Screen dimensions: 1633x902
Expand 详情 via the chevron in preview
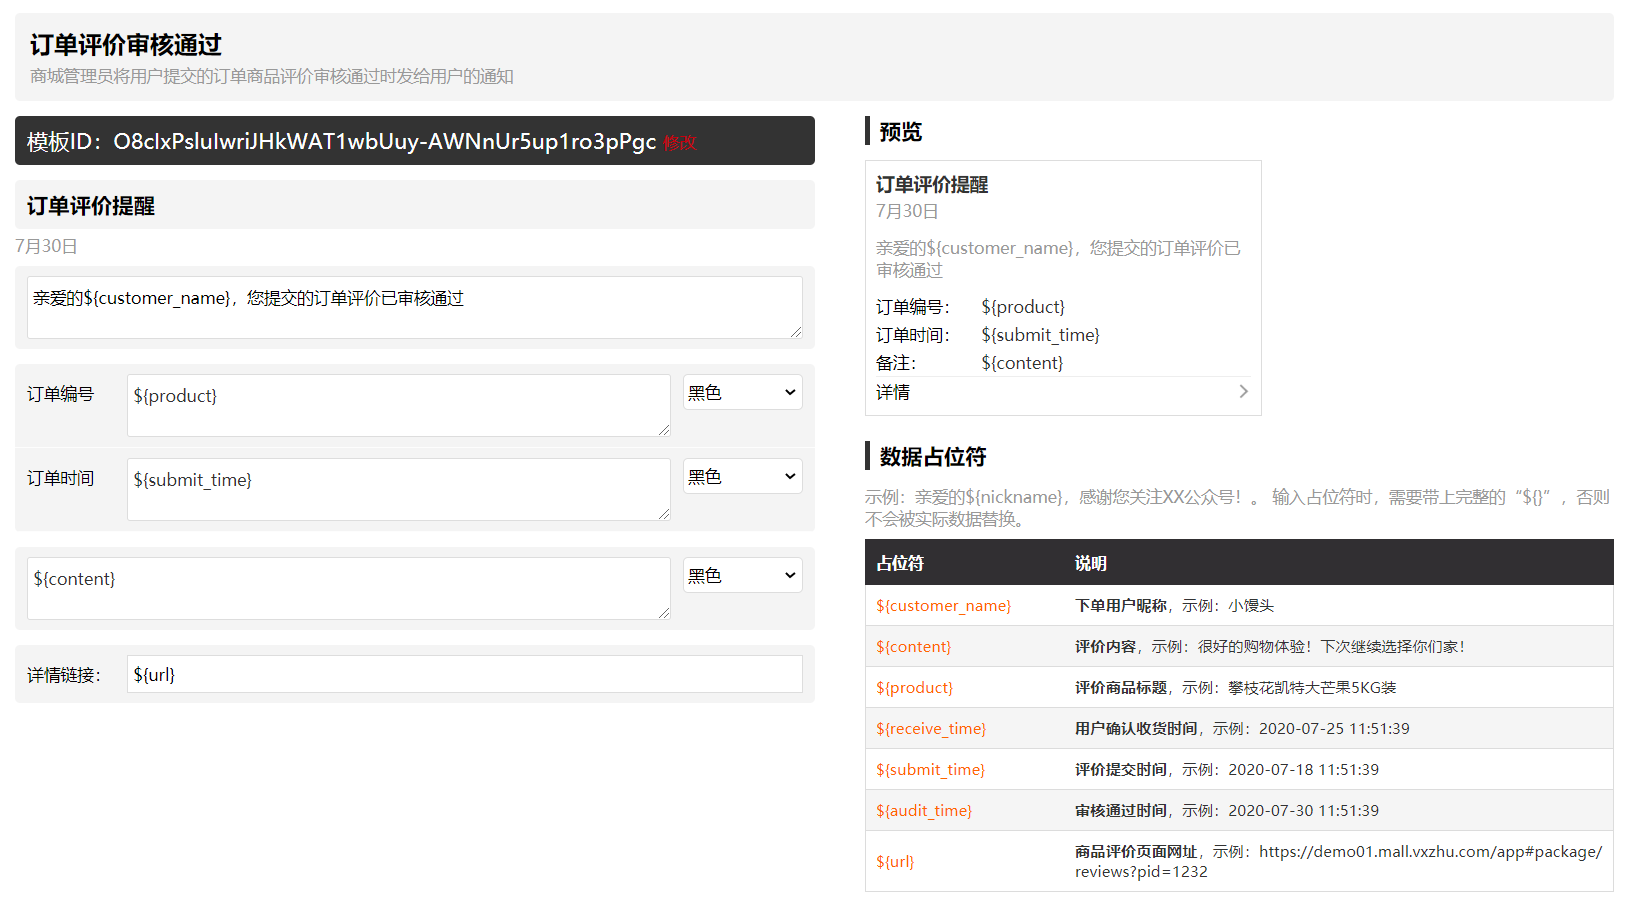(1243, 391)
